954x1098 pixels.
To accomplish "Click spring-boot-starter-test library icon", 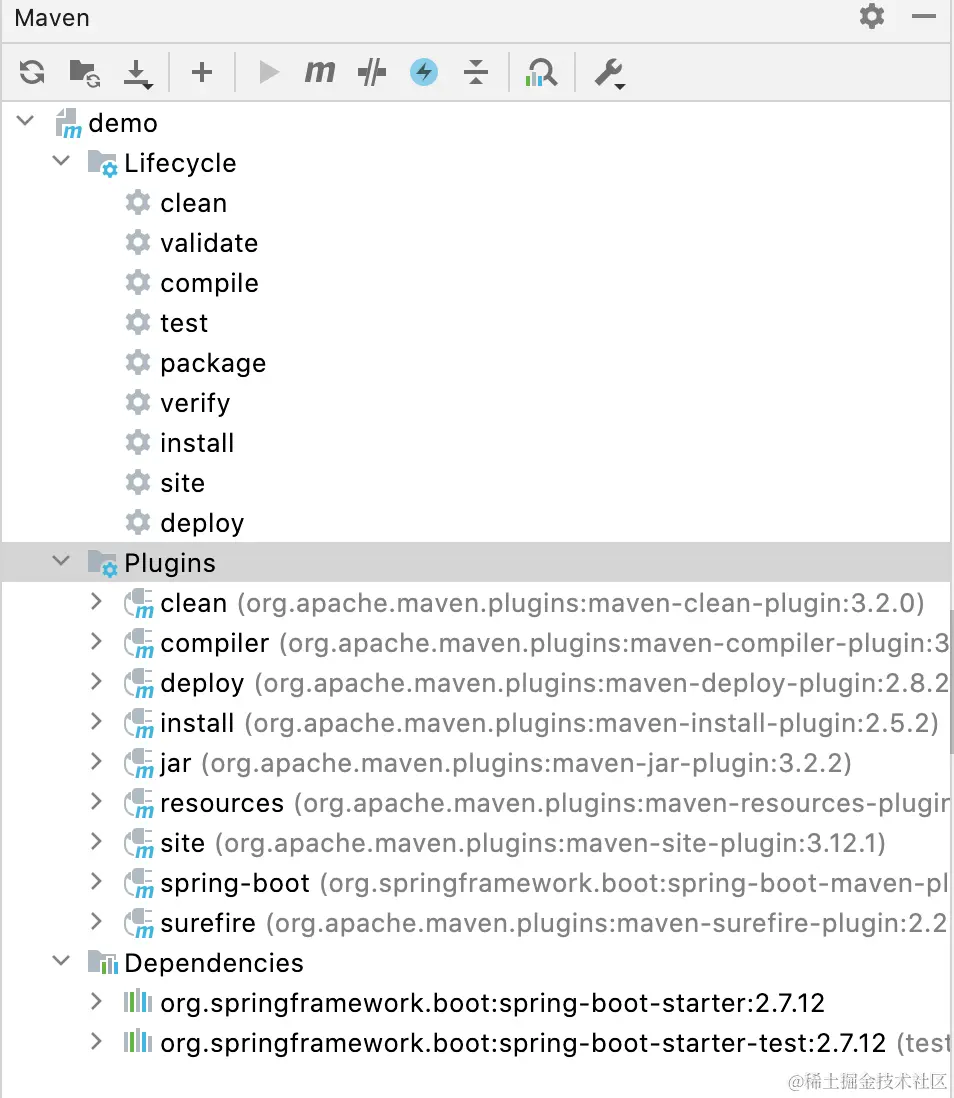I will coord(137,1041).
